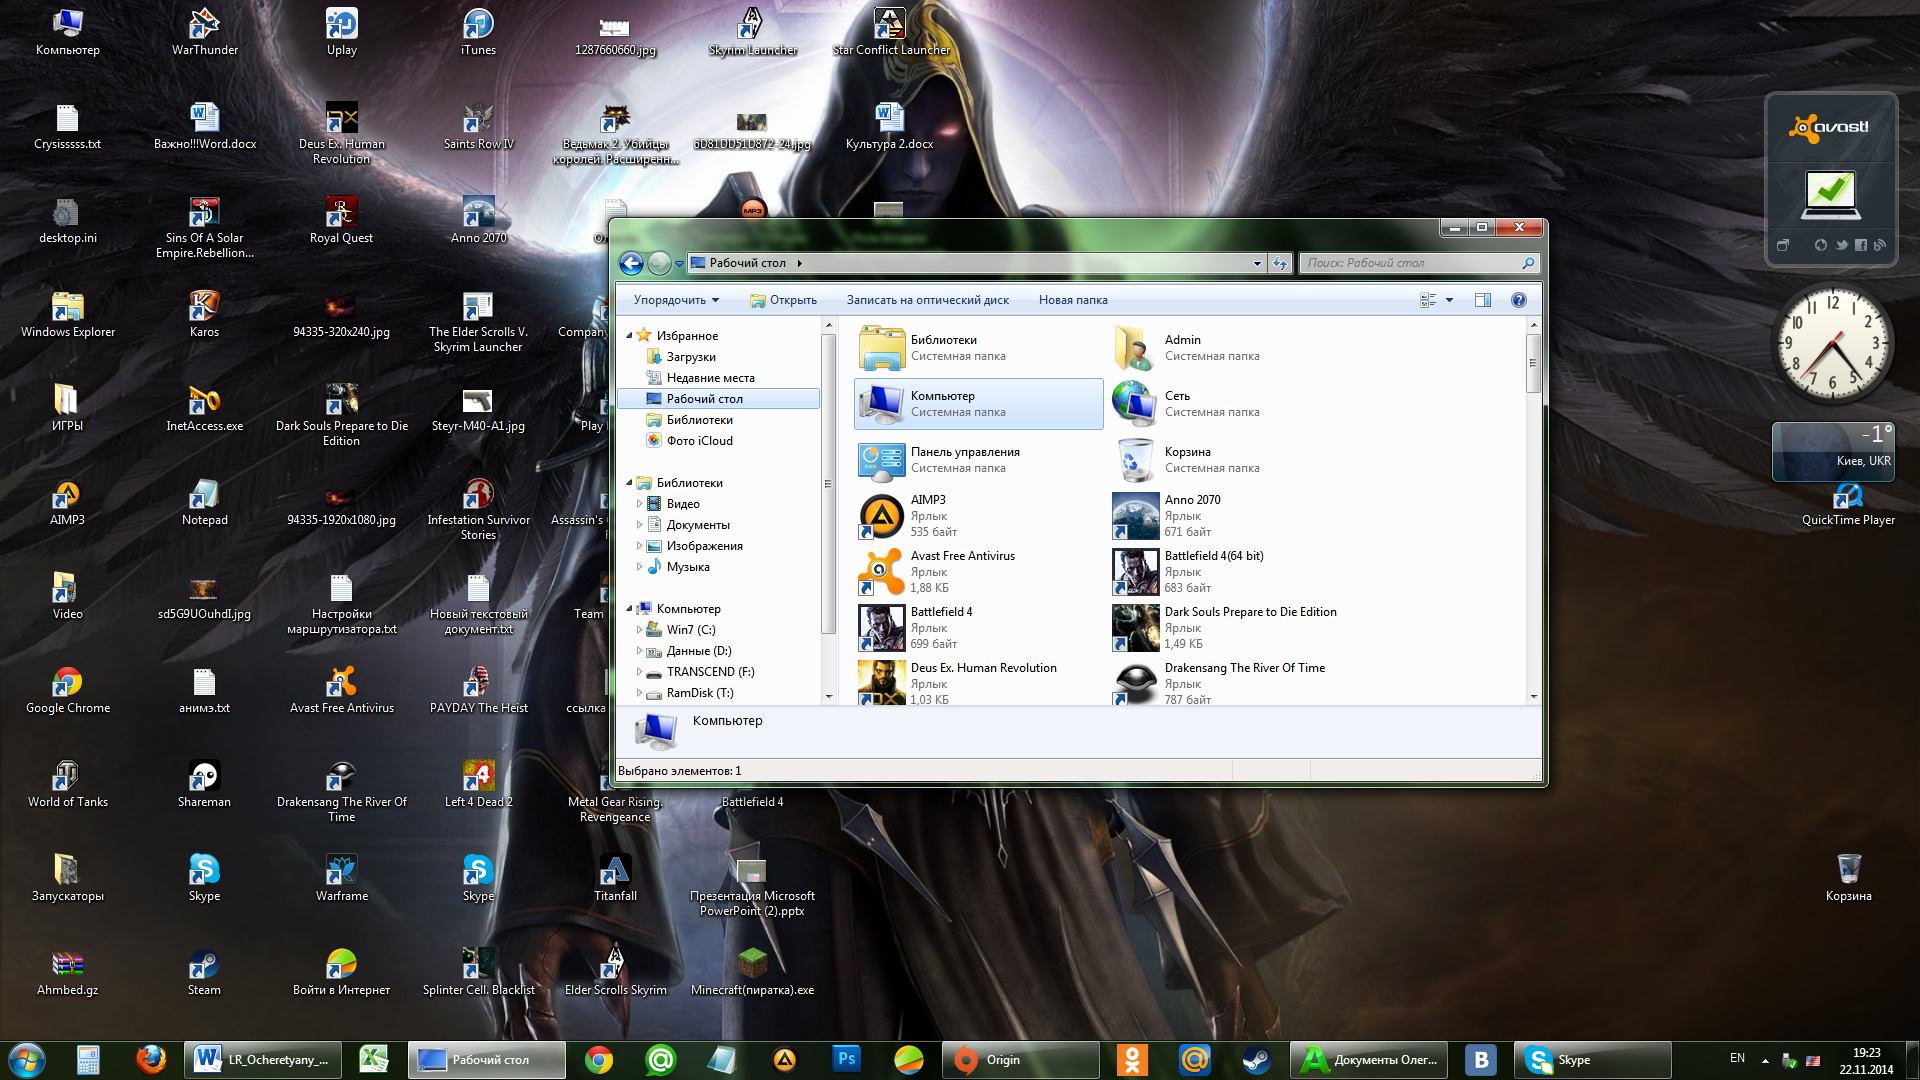Open the WarThunder desktop icon

204,31
